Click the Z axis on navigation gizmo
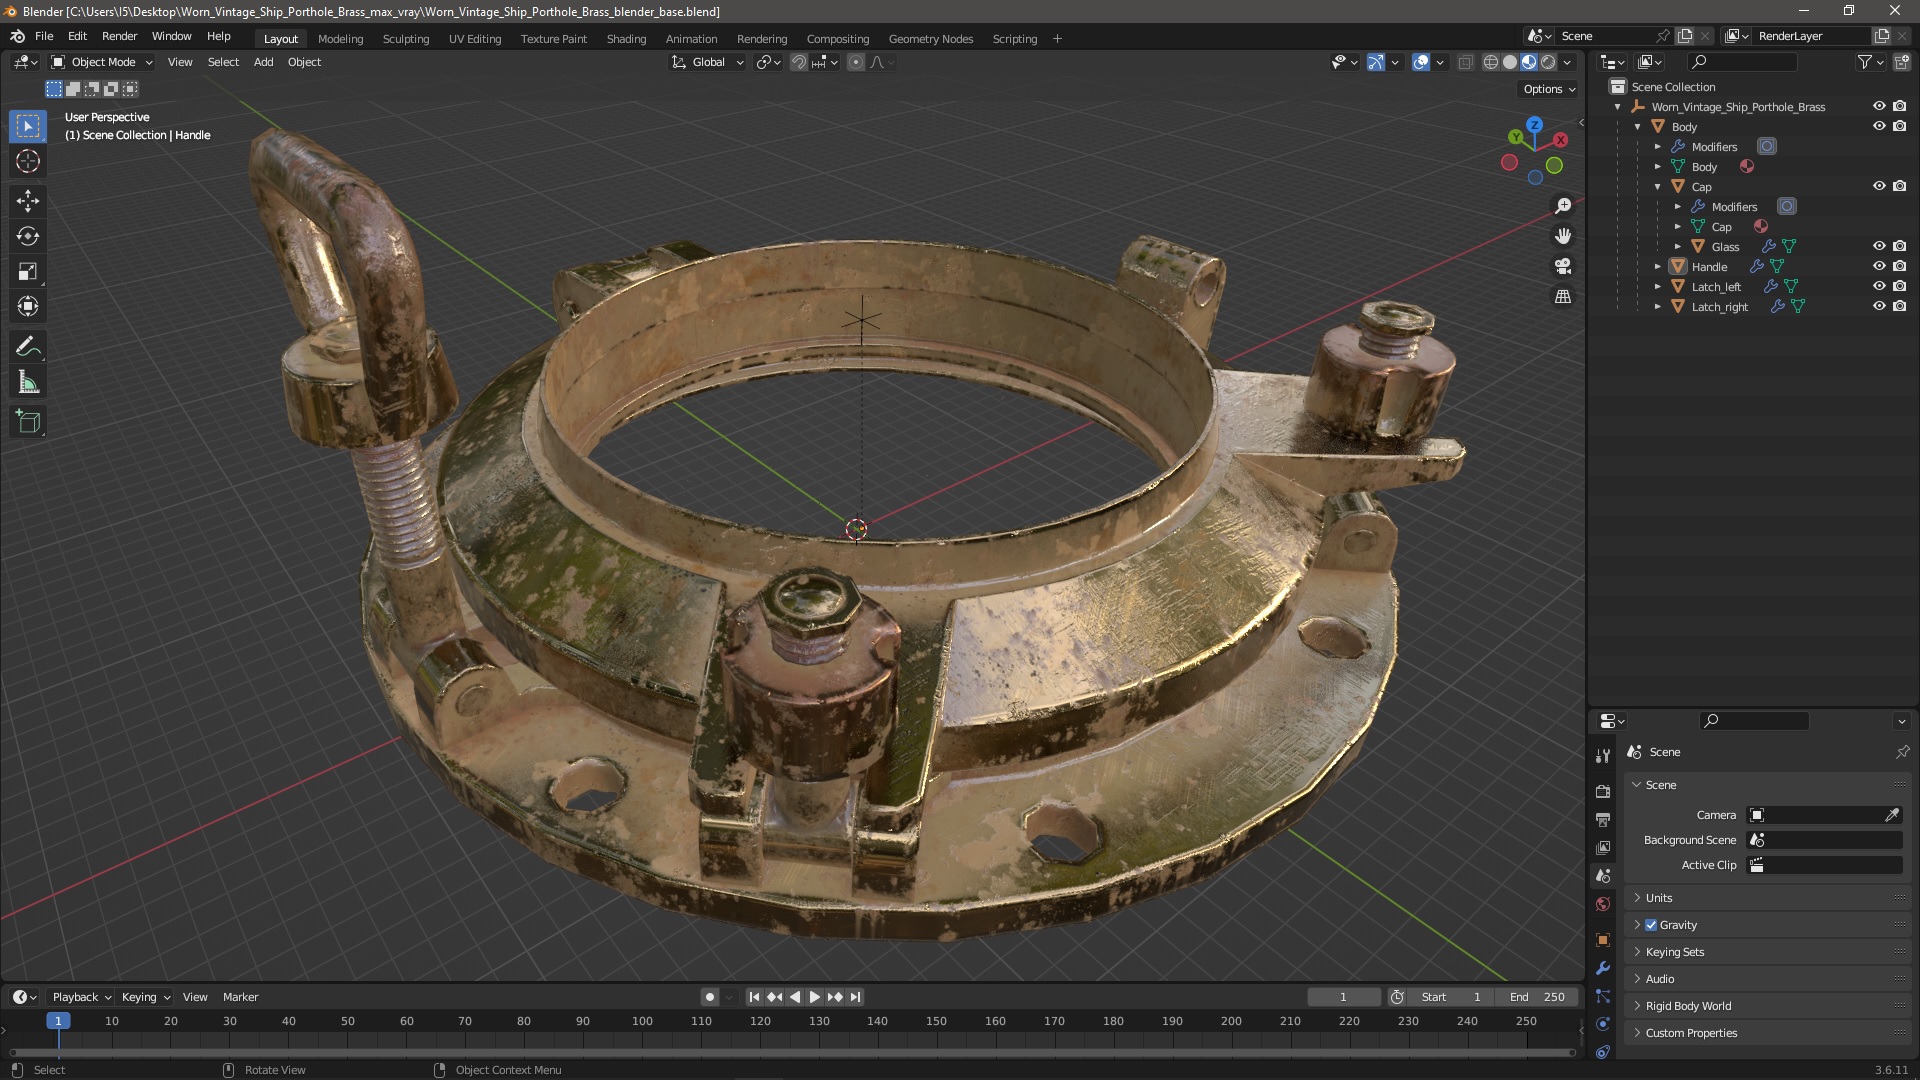The width and height of the screenshot is (1920, 1080). (1534, 125)
